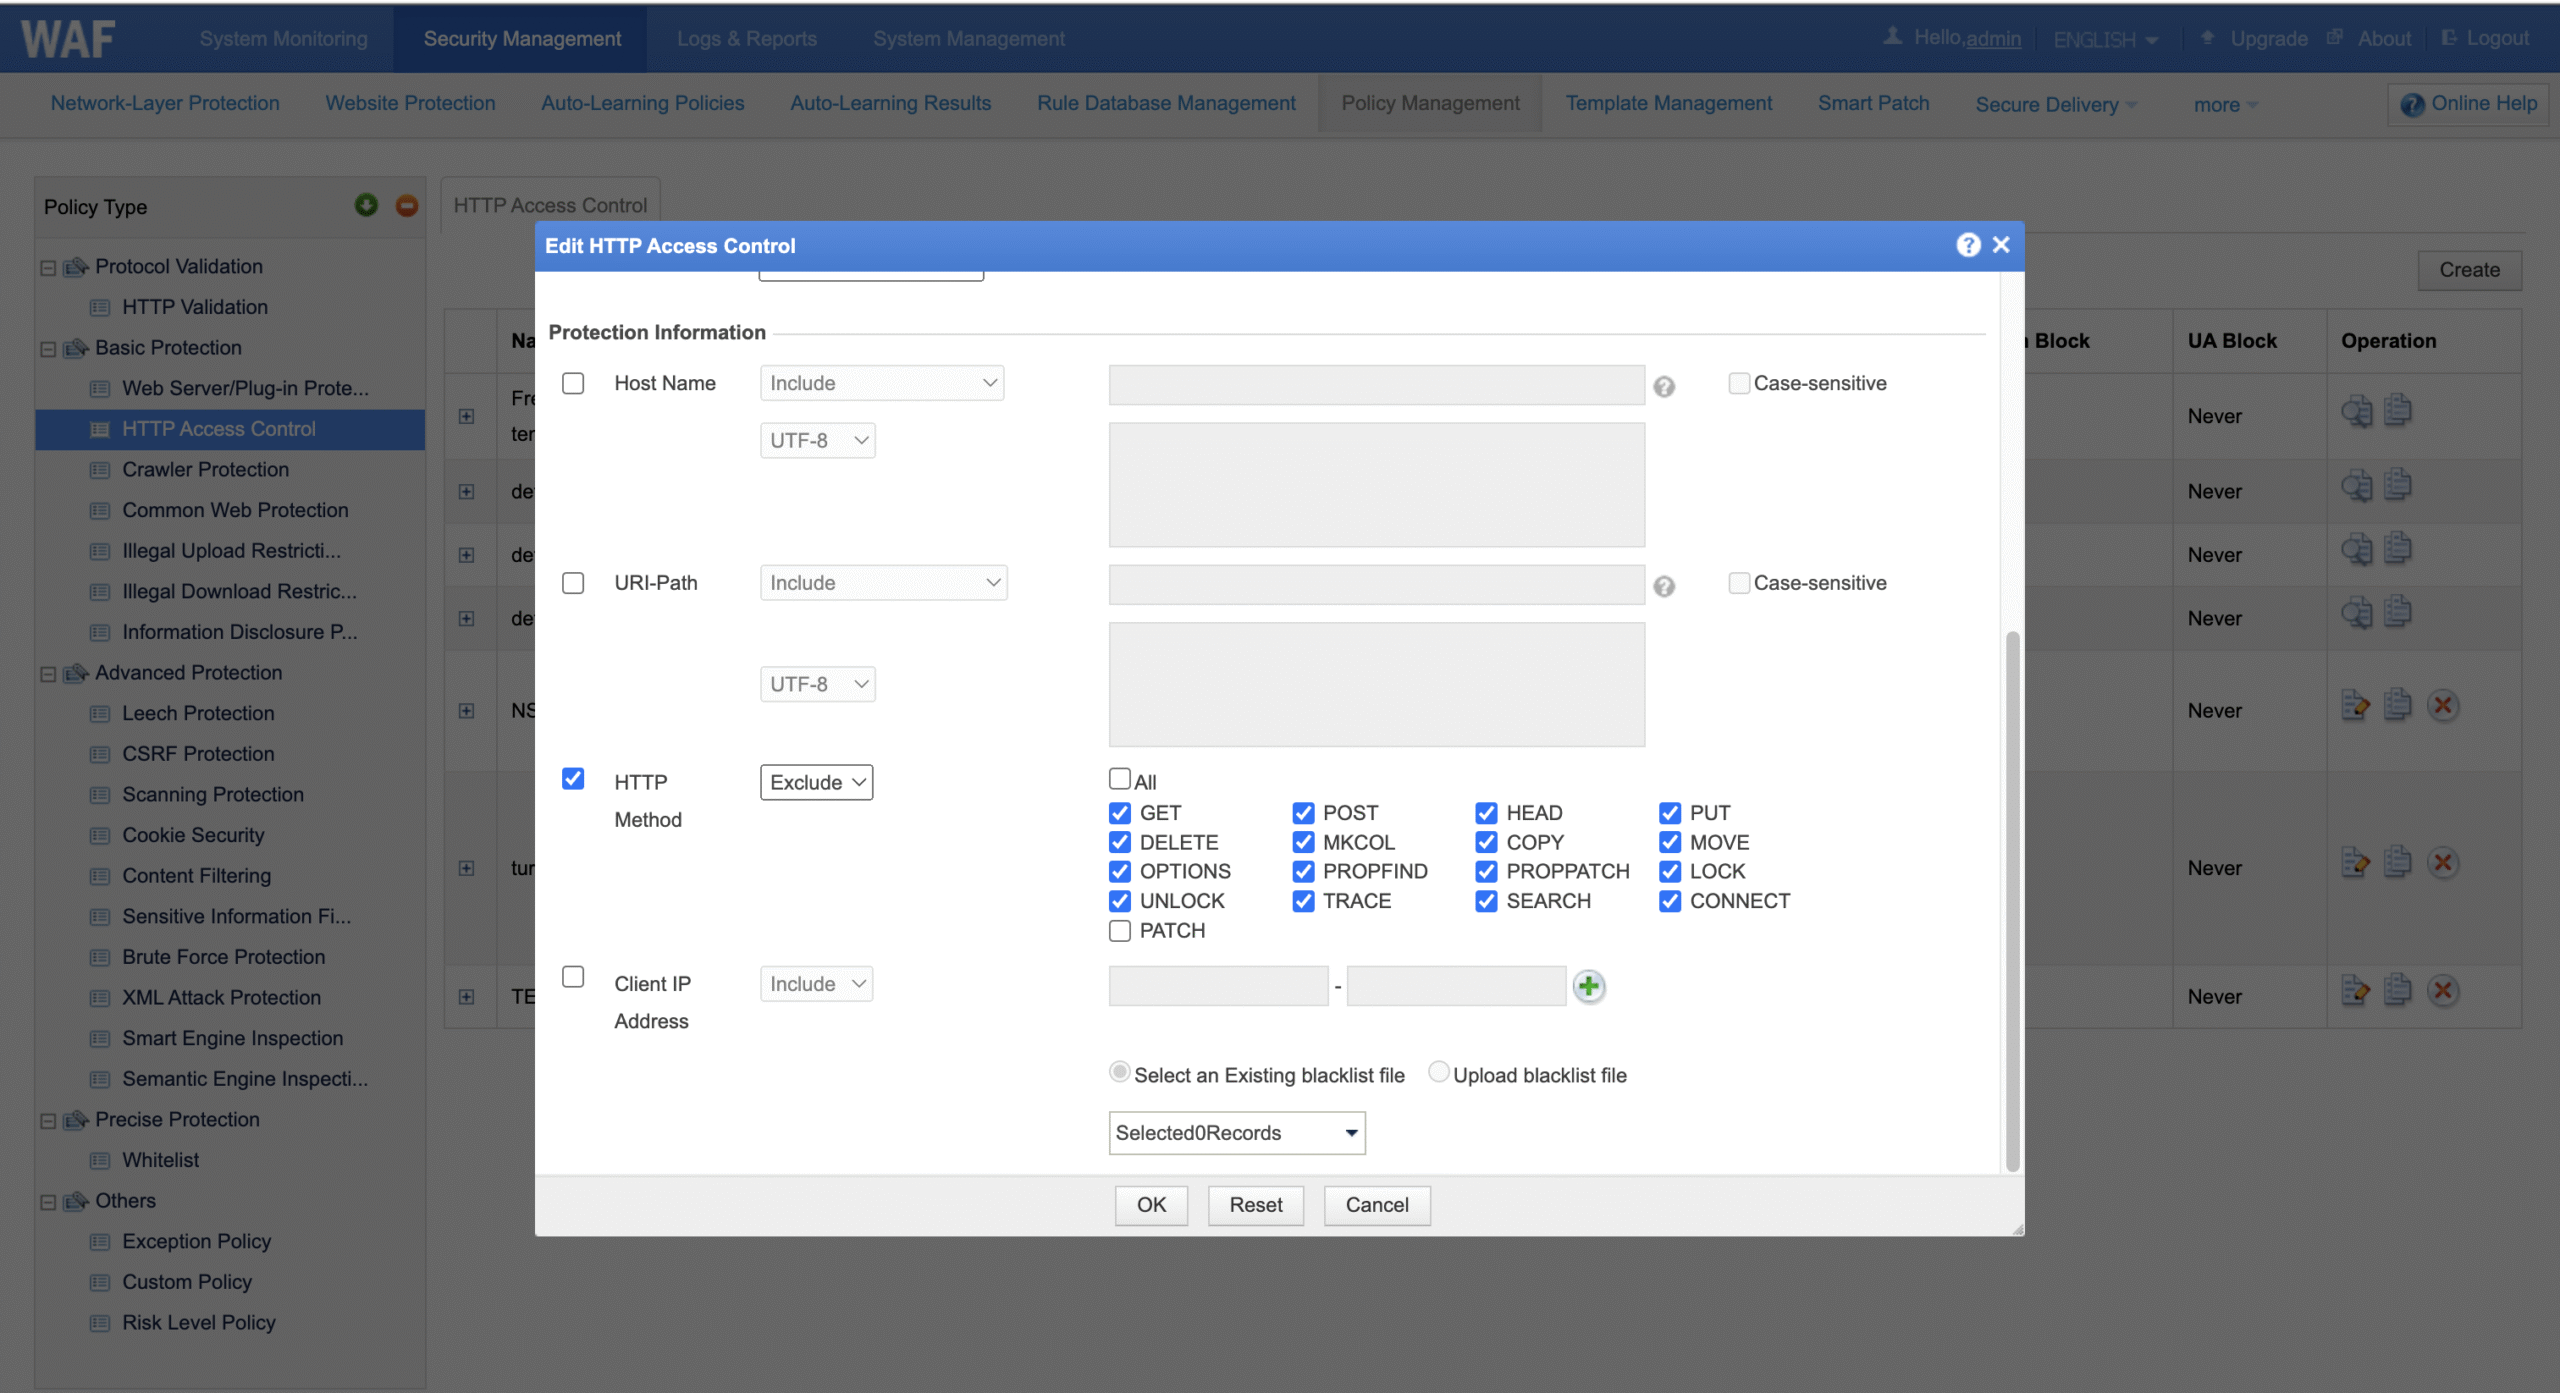Check the All HTTP methods checkbox

1120,779
